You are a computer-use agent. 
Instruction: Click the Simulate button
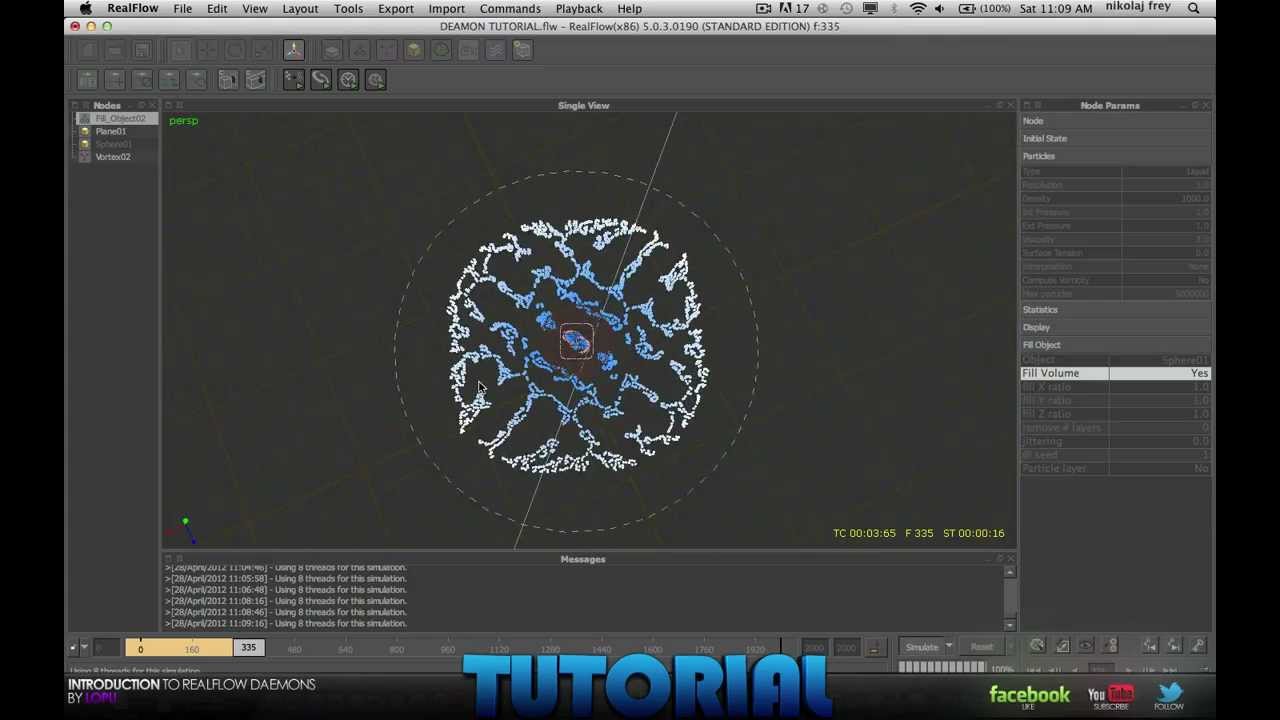point(921,647)
